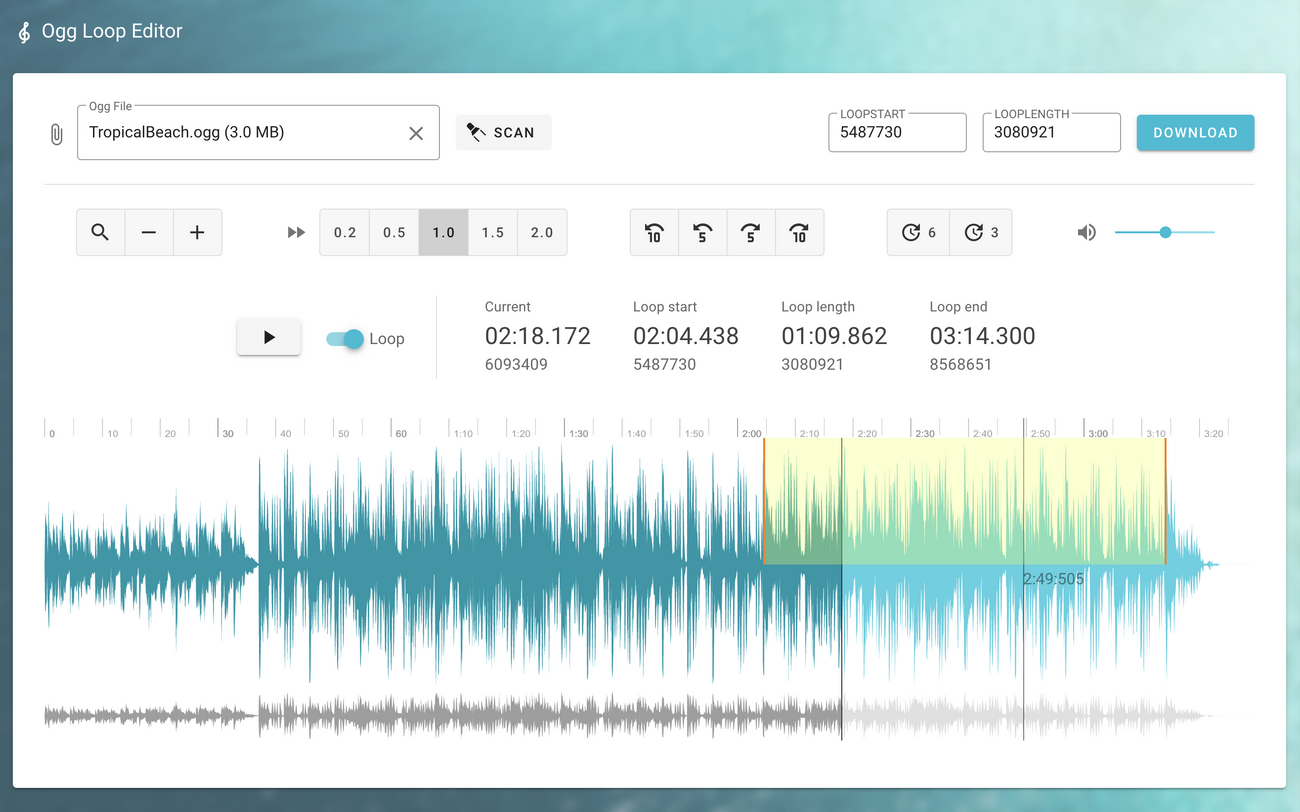Screen dimensions: 1300x812
Task: Click the 3-second loop preview icon
Action: 979,232
